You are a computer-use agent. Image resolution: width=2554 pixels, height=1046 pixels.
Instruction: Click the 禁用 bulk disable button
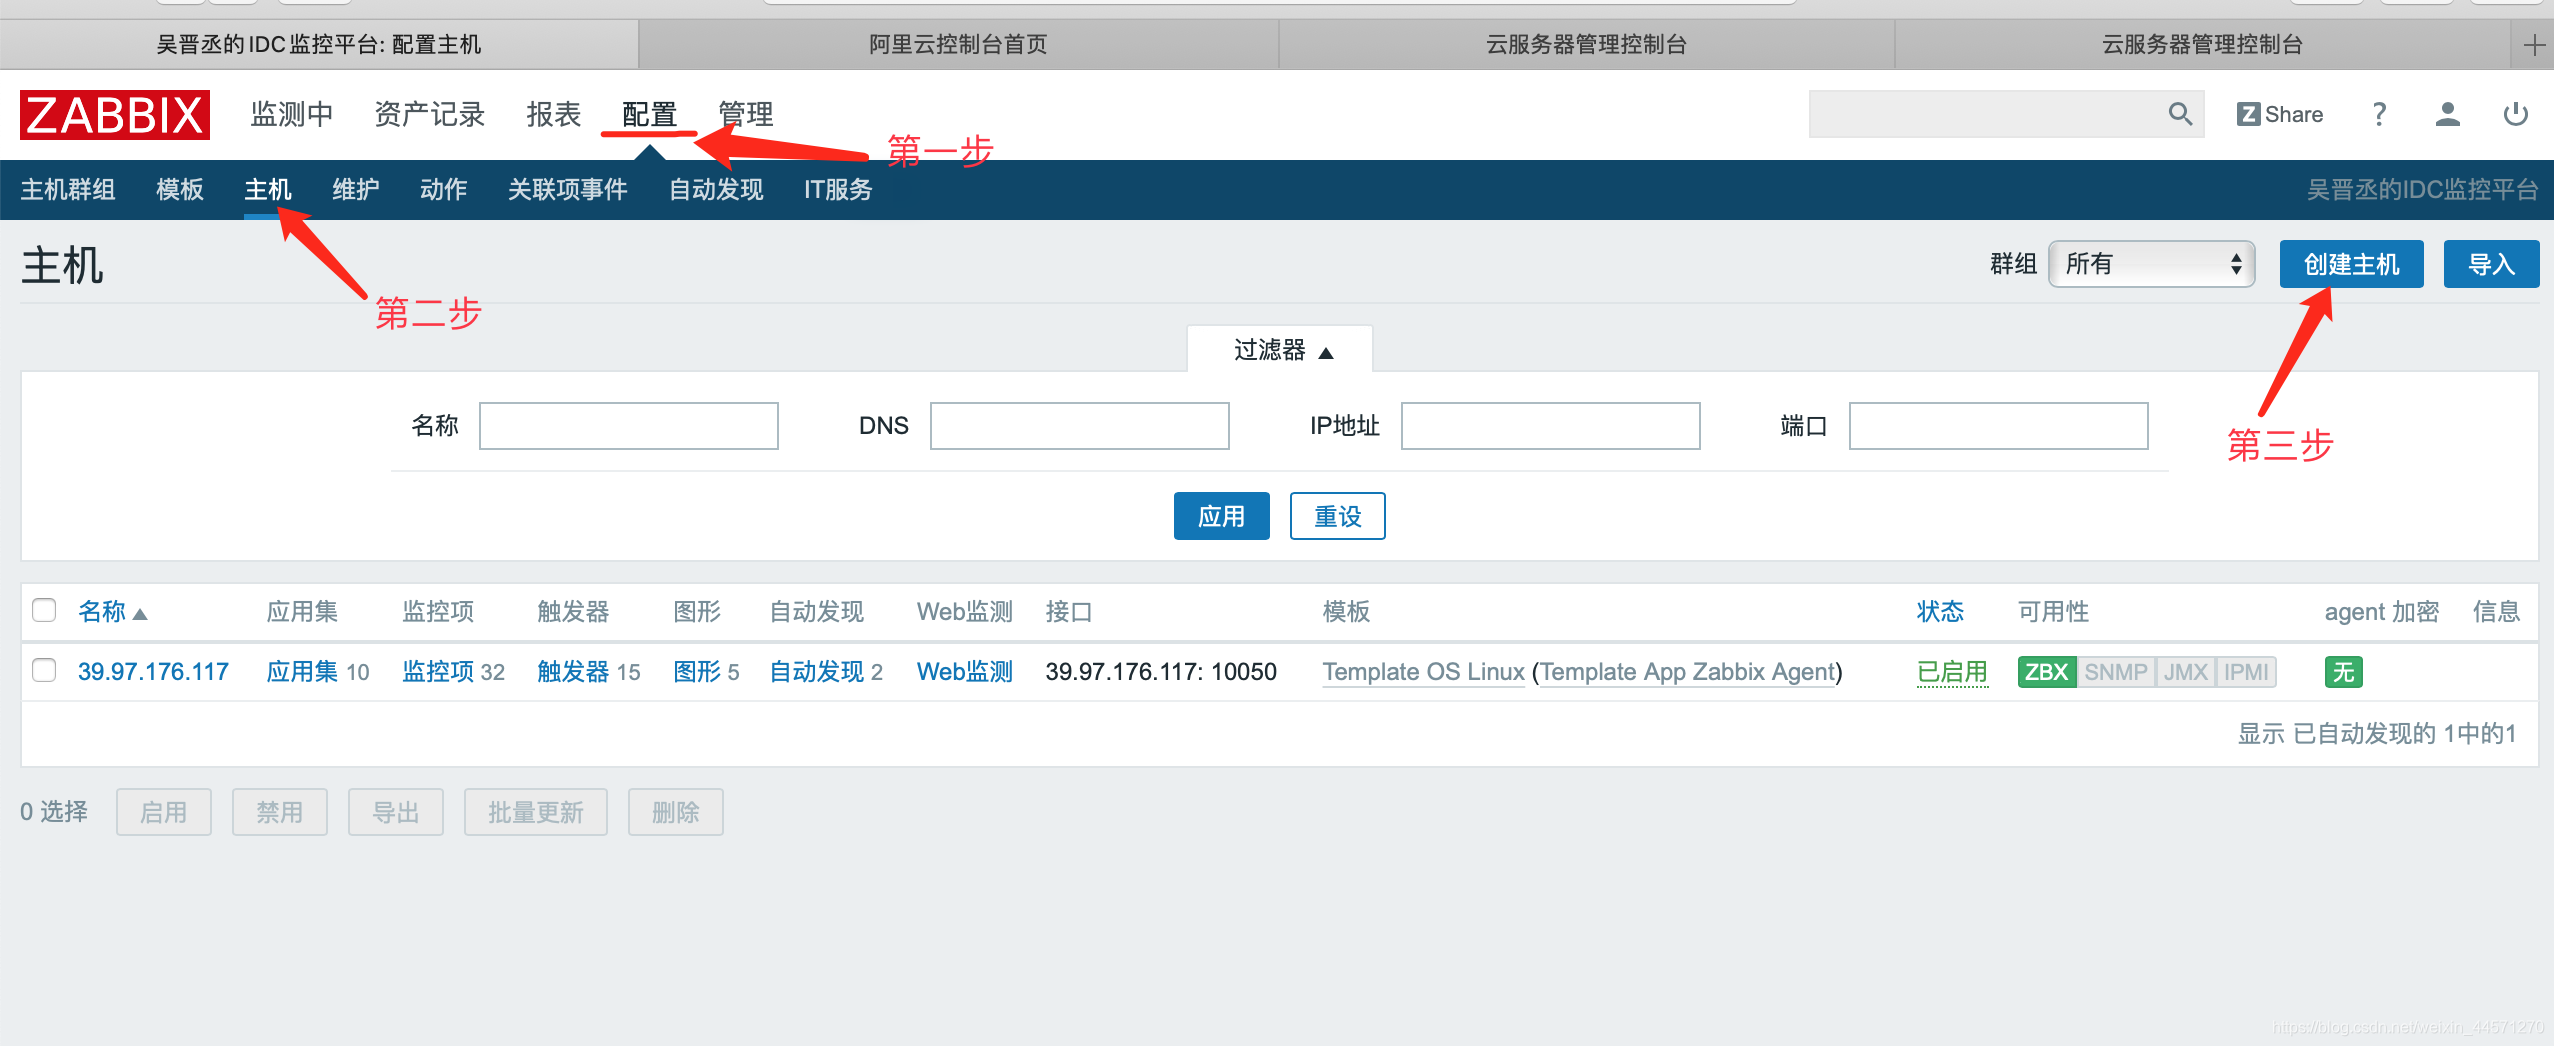pyautogui.click(x=280, y=812)
